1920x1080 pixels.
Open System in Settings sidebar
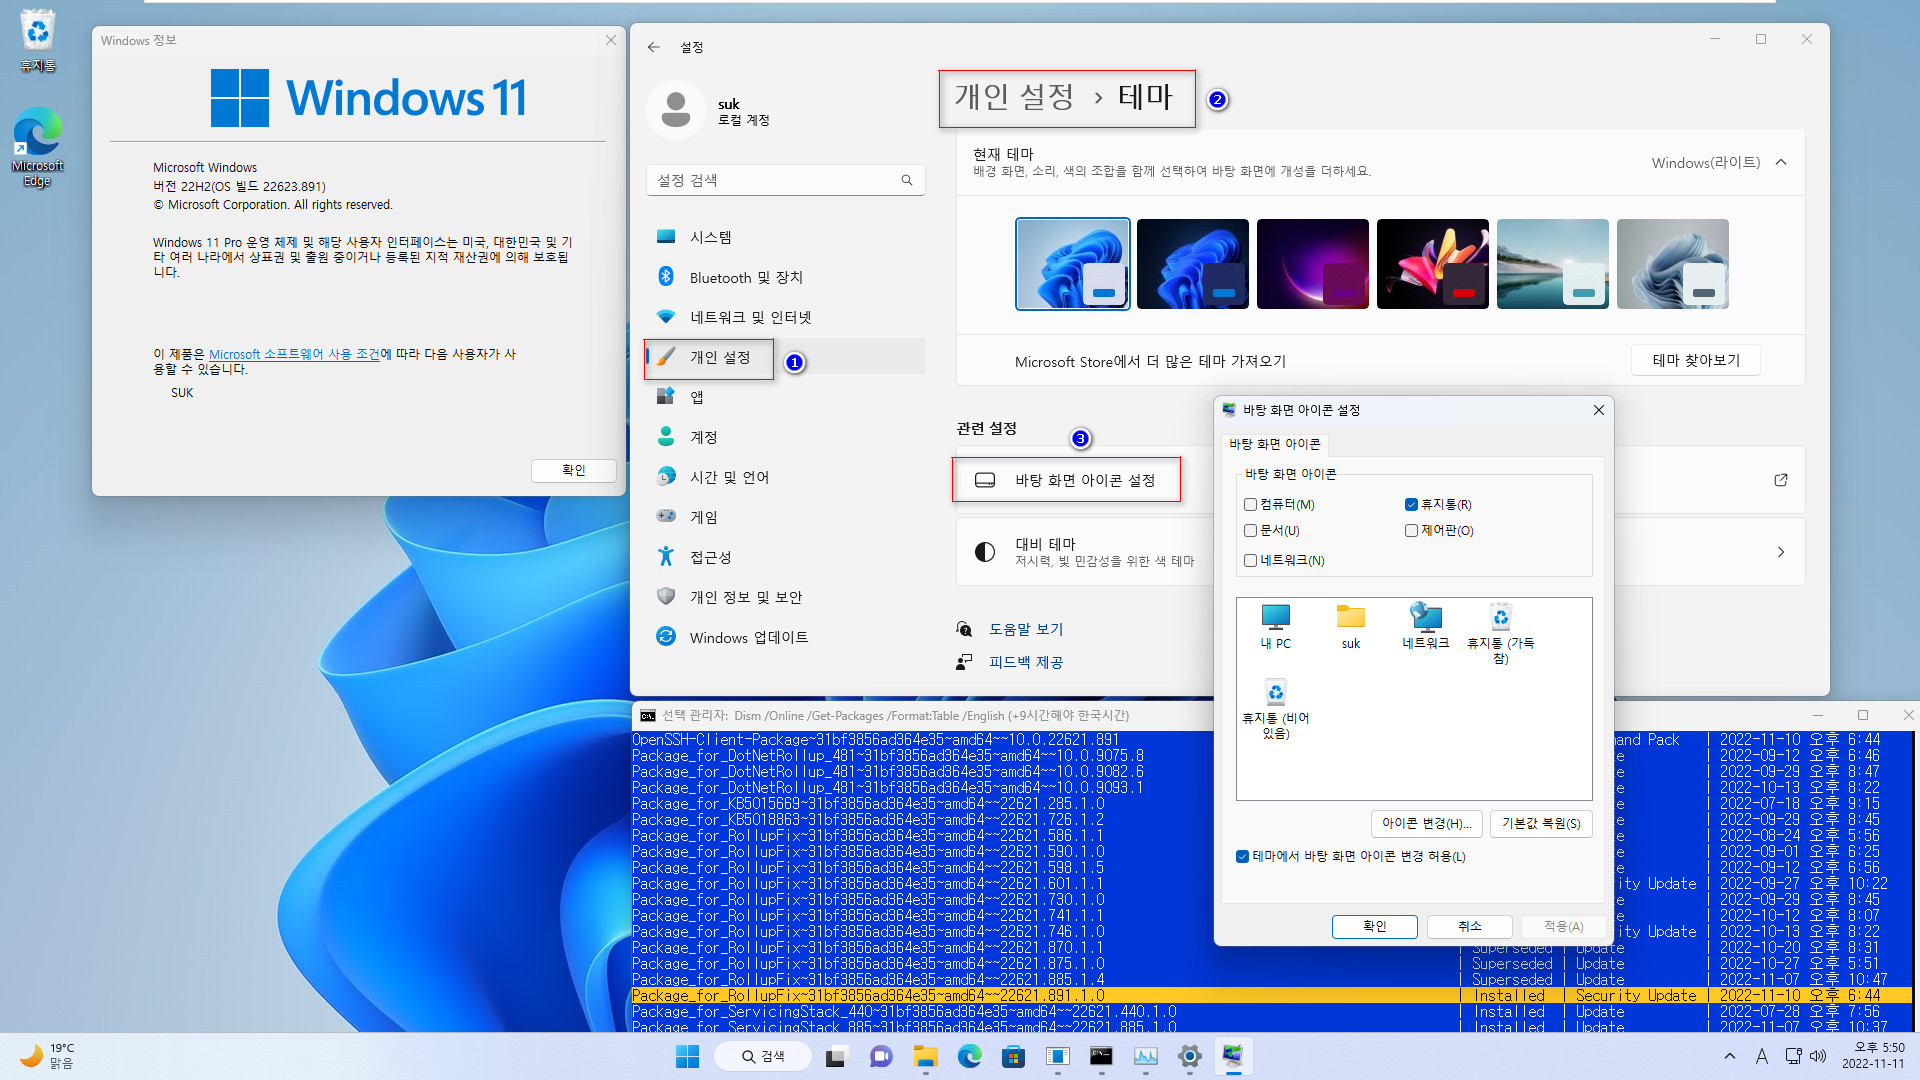pos(785,237)
